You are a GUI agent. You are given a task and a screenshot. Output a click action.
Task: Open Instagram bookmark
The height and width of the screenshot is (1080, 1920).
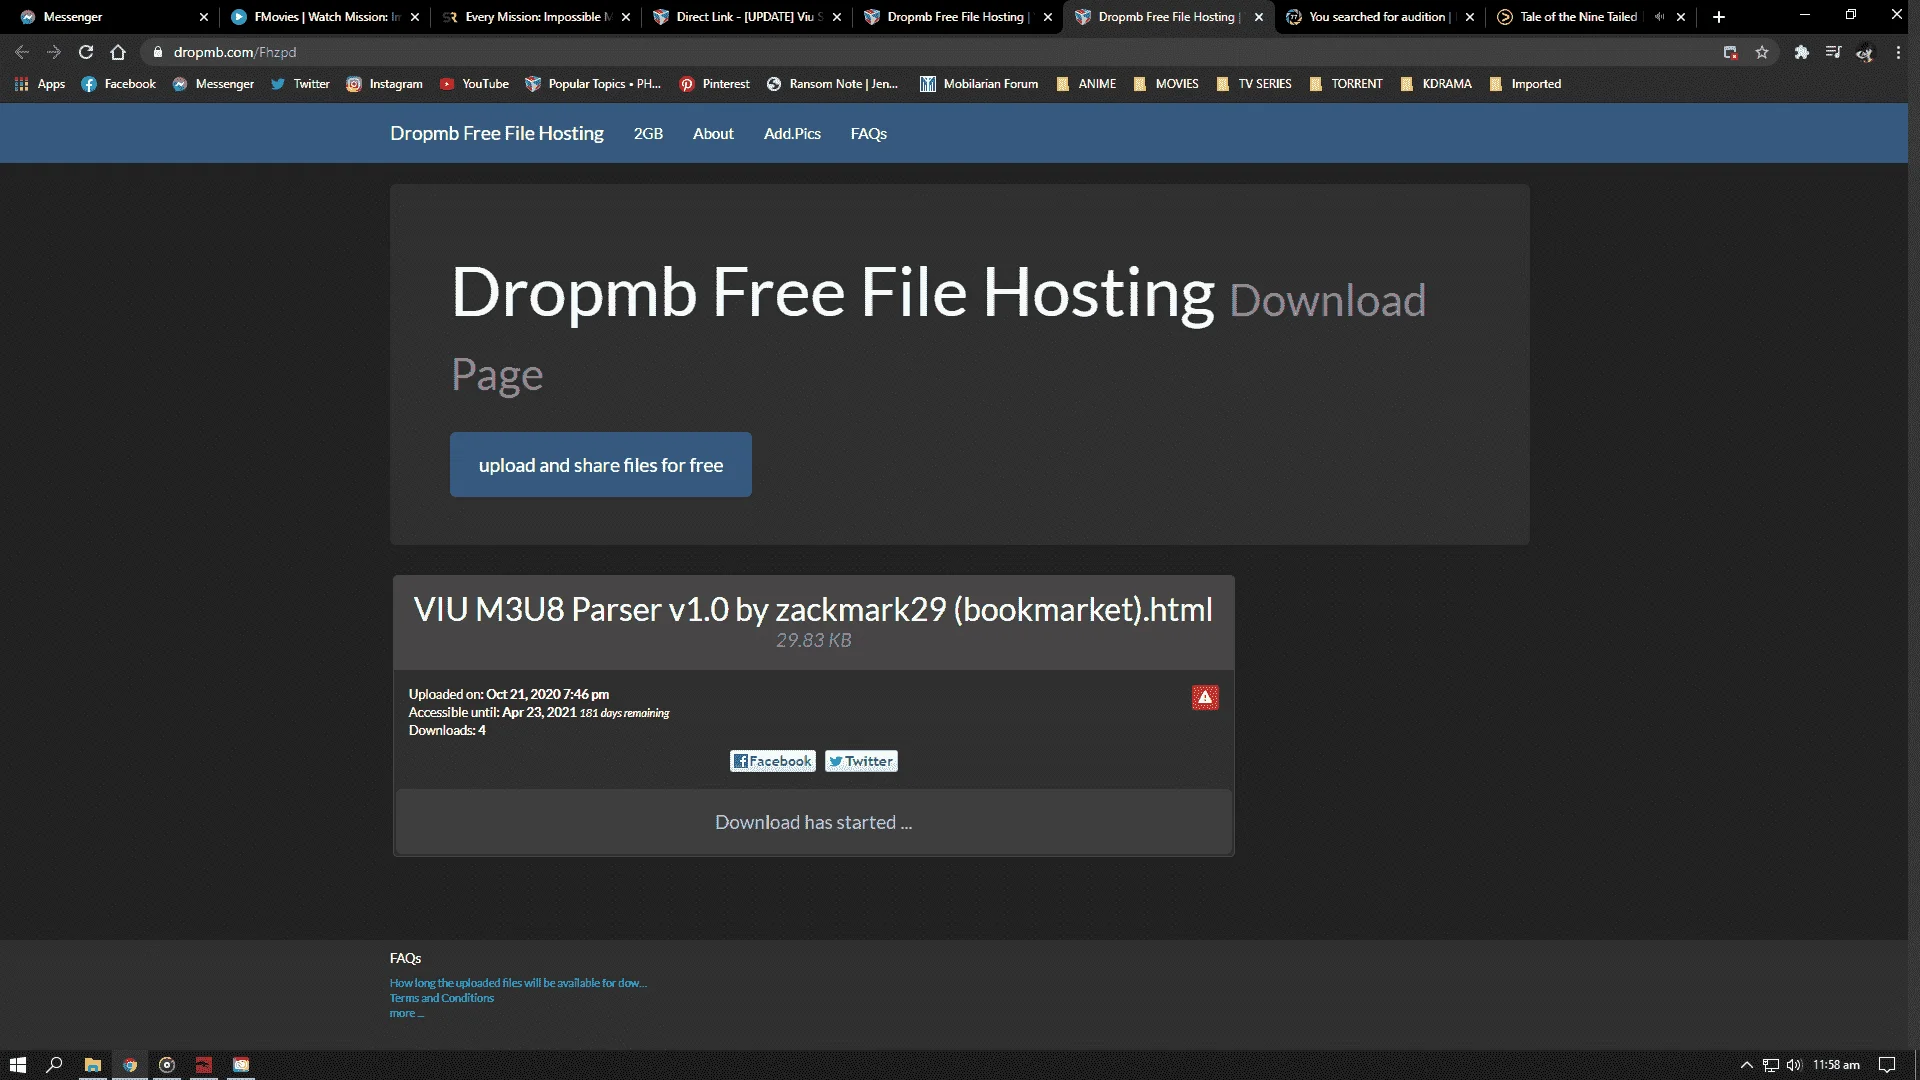385,84
